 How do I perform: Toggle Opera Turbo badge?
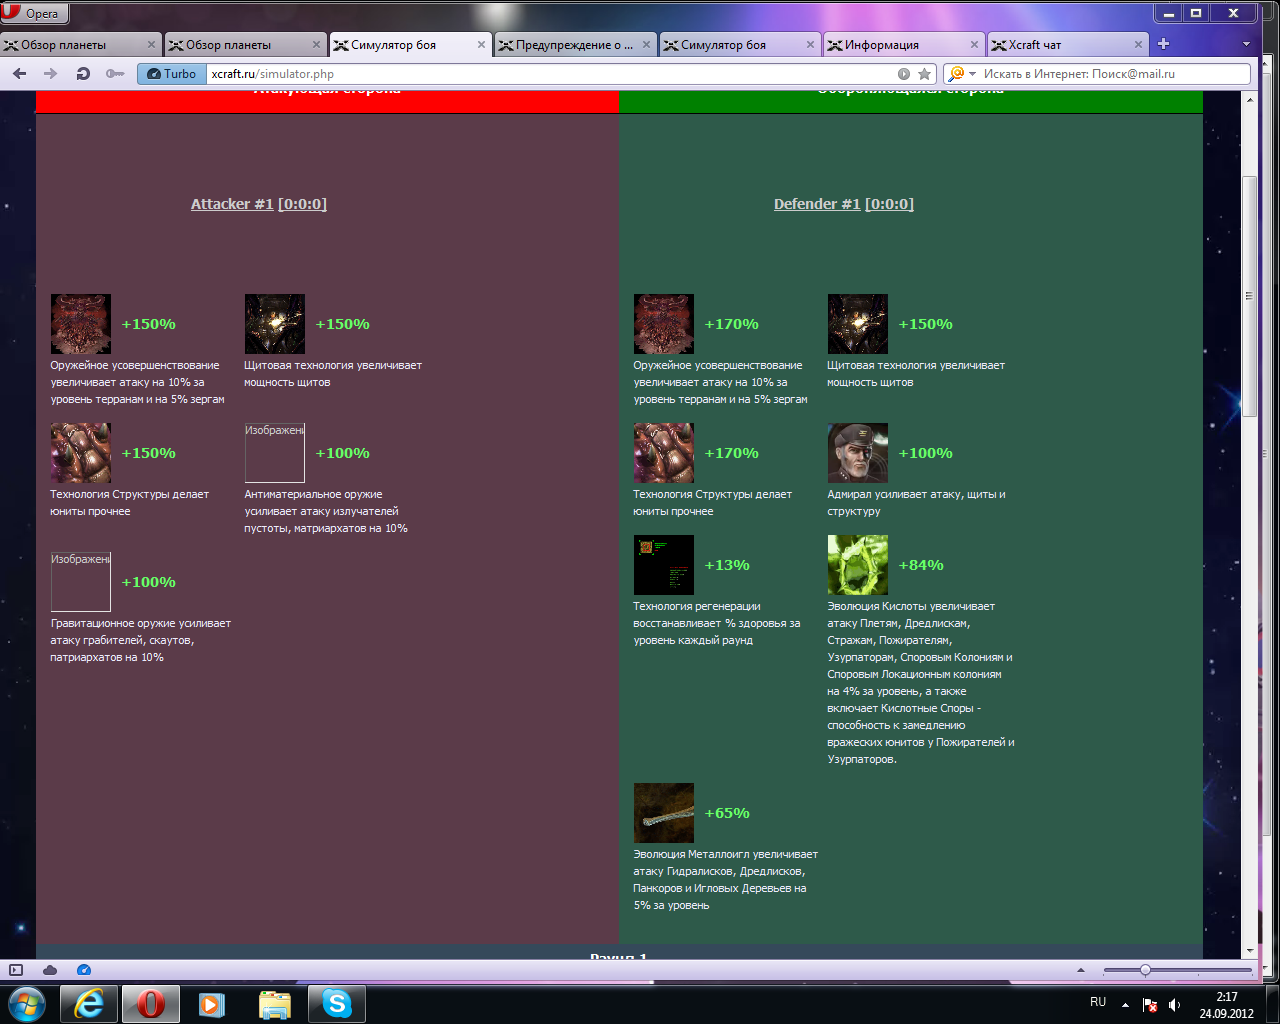171,74
